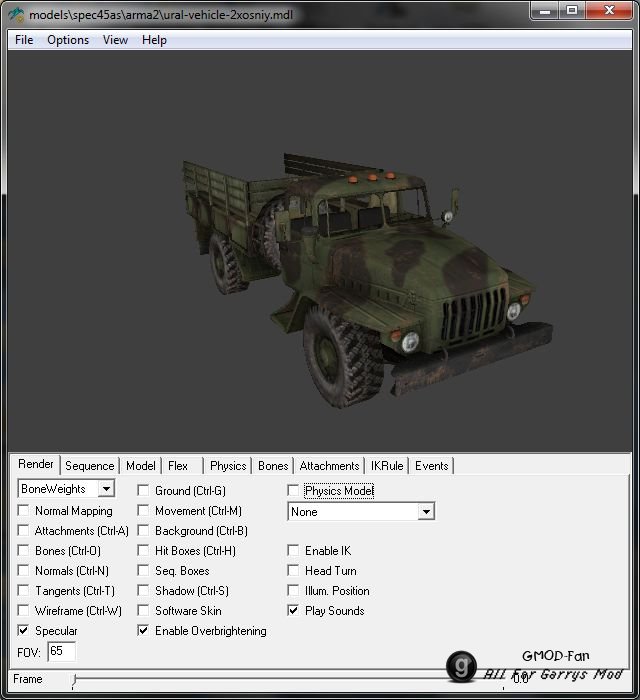The height and width of the screenshot is (700, 640).
Task: Switch to the Sequence tab
Action: [x=90, y=466]
